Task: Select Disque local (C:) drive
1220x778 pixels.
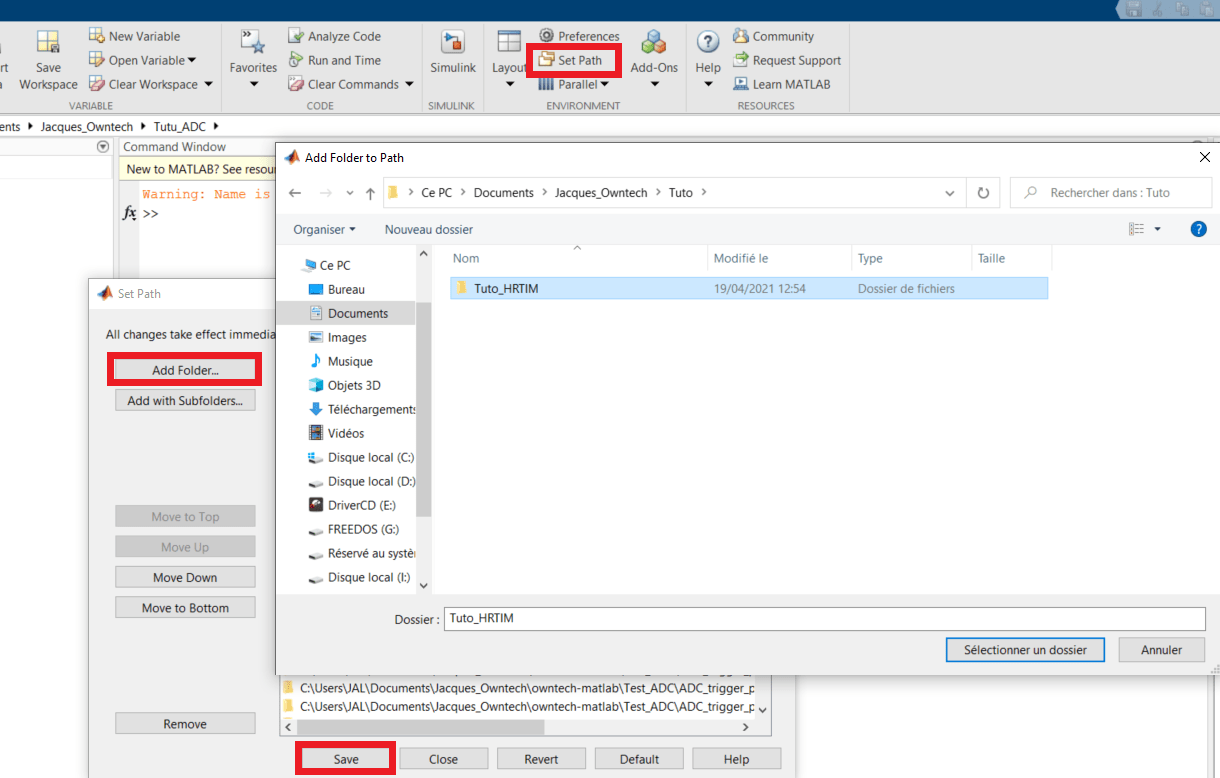Action: click(x=362, y=457)
